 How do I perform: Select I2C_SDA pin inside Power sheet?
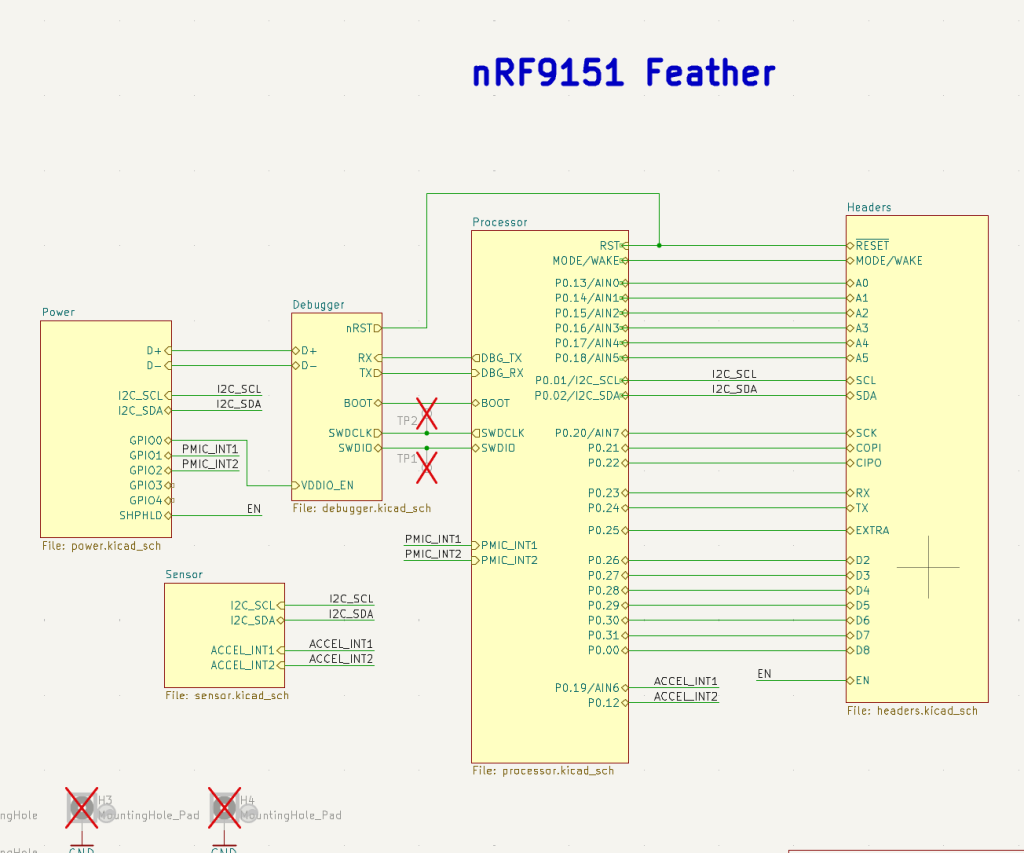(x=144, y=410)
